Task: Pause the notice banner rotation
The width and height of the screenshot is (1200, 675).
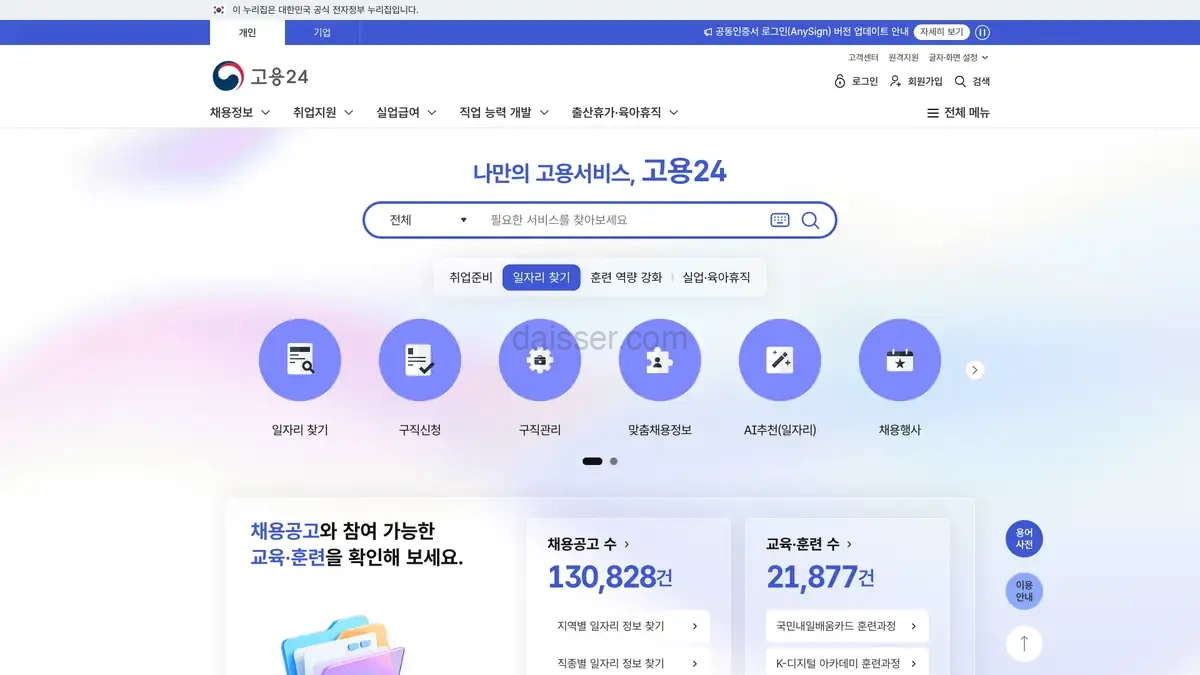Action: point(983,32)
